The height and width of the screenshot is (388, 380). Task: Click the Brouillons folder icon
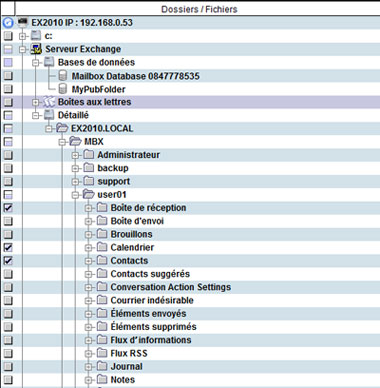[102, 234]
